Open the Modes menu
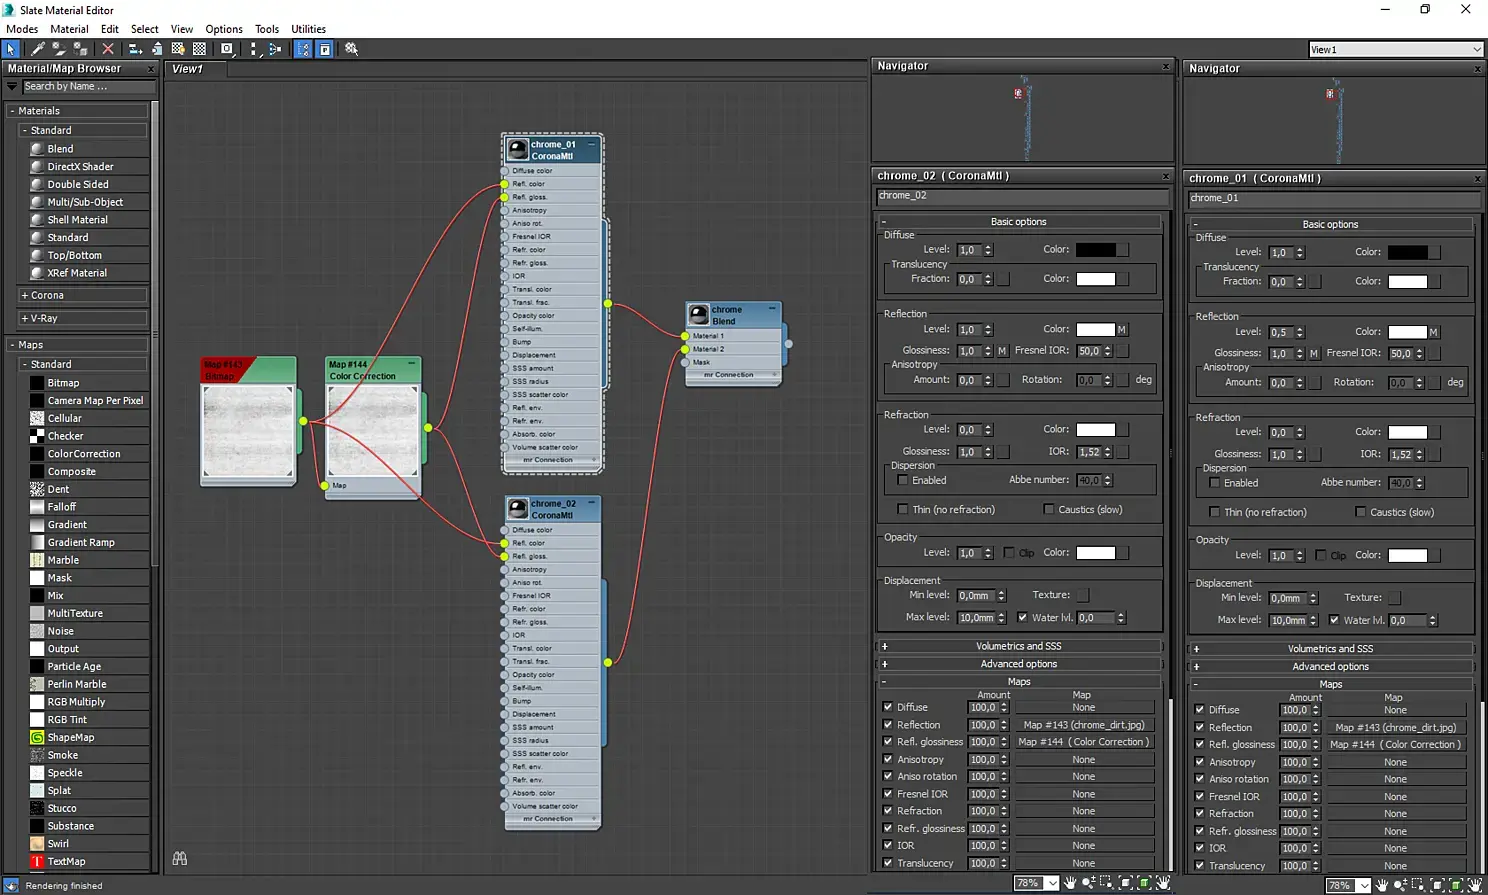This screenshot has width=1488, height=895. coord(22,29)
